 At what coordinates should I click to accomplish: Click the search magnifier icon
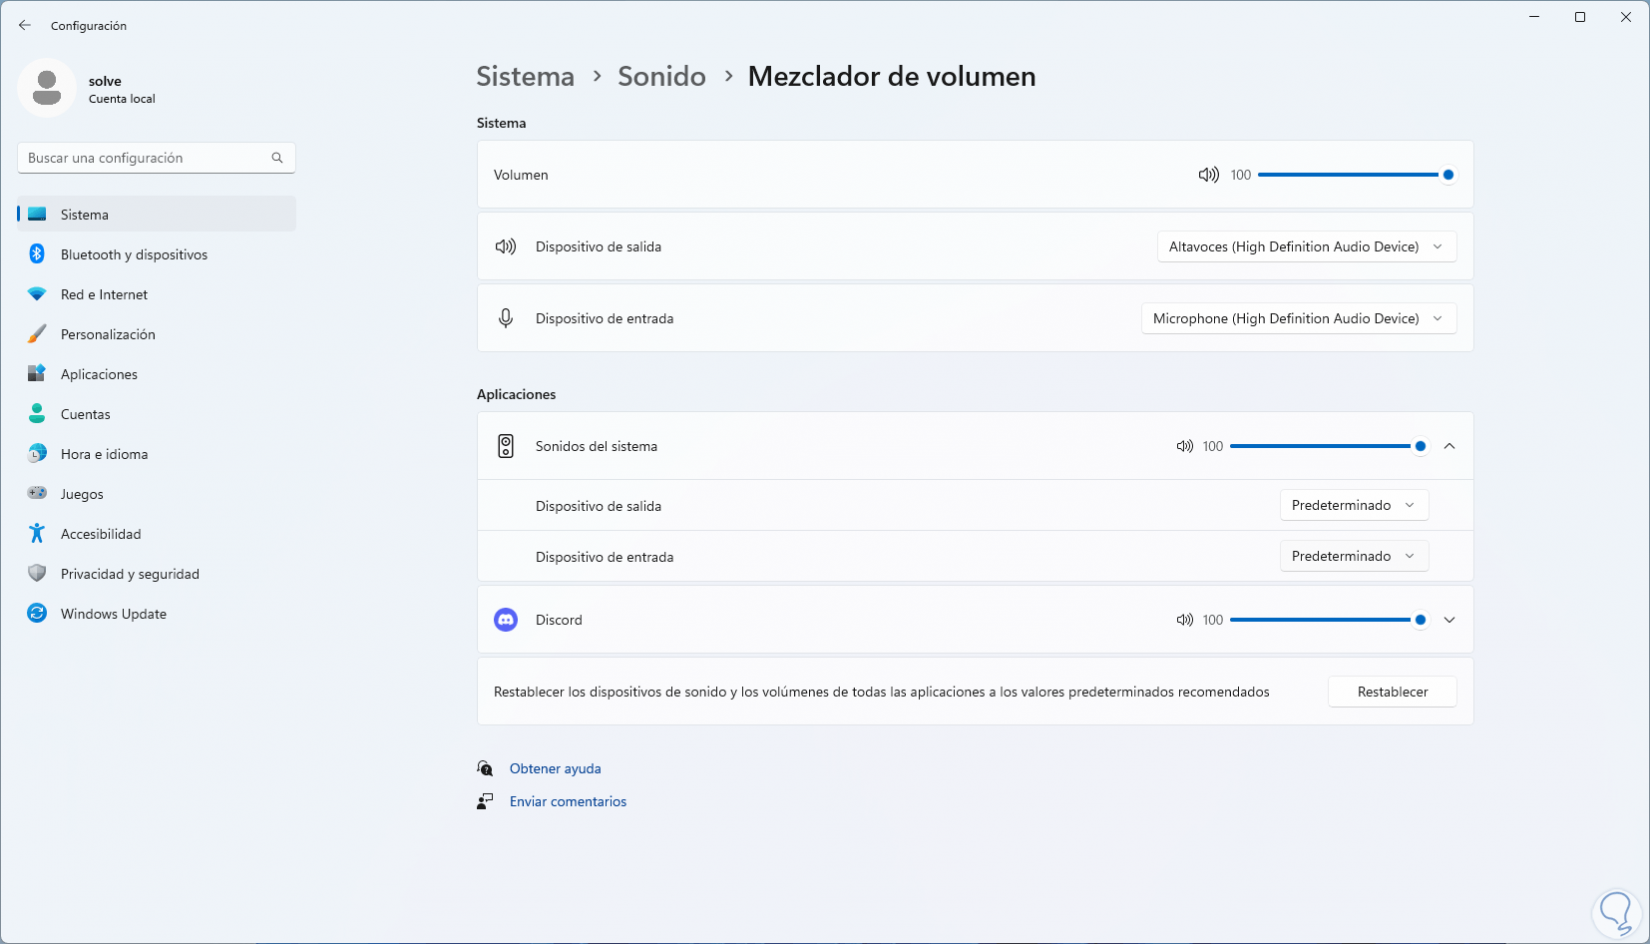click(277, 158)
